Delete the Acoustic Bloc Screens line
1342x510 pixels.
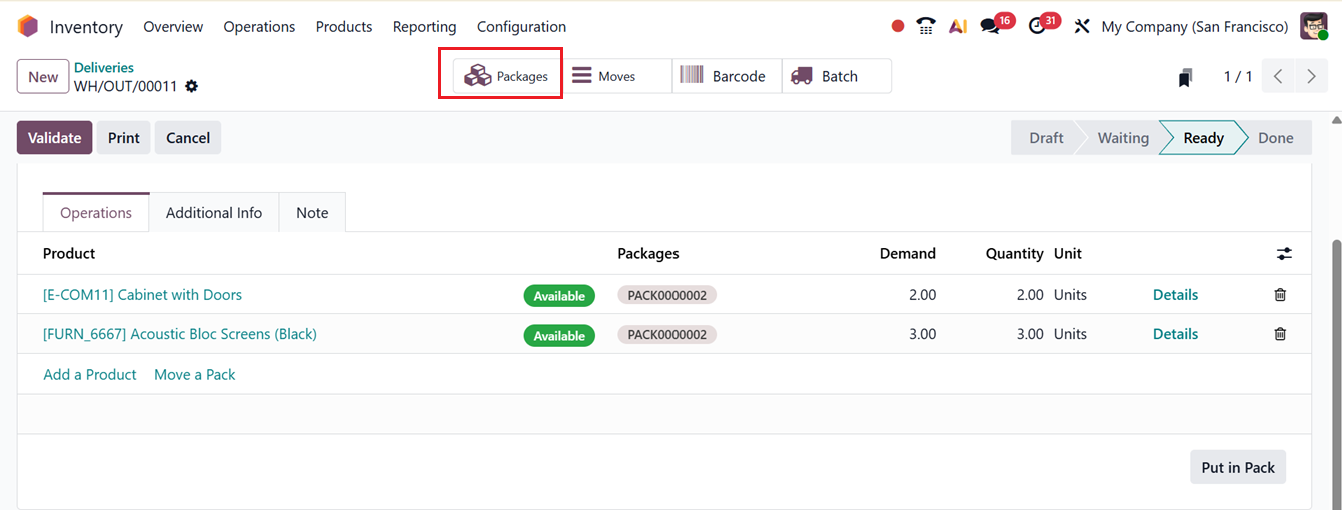coord(1280,334)
